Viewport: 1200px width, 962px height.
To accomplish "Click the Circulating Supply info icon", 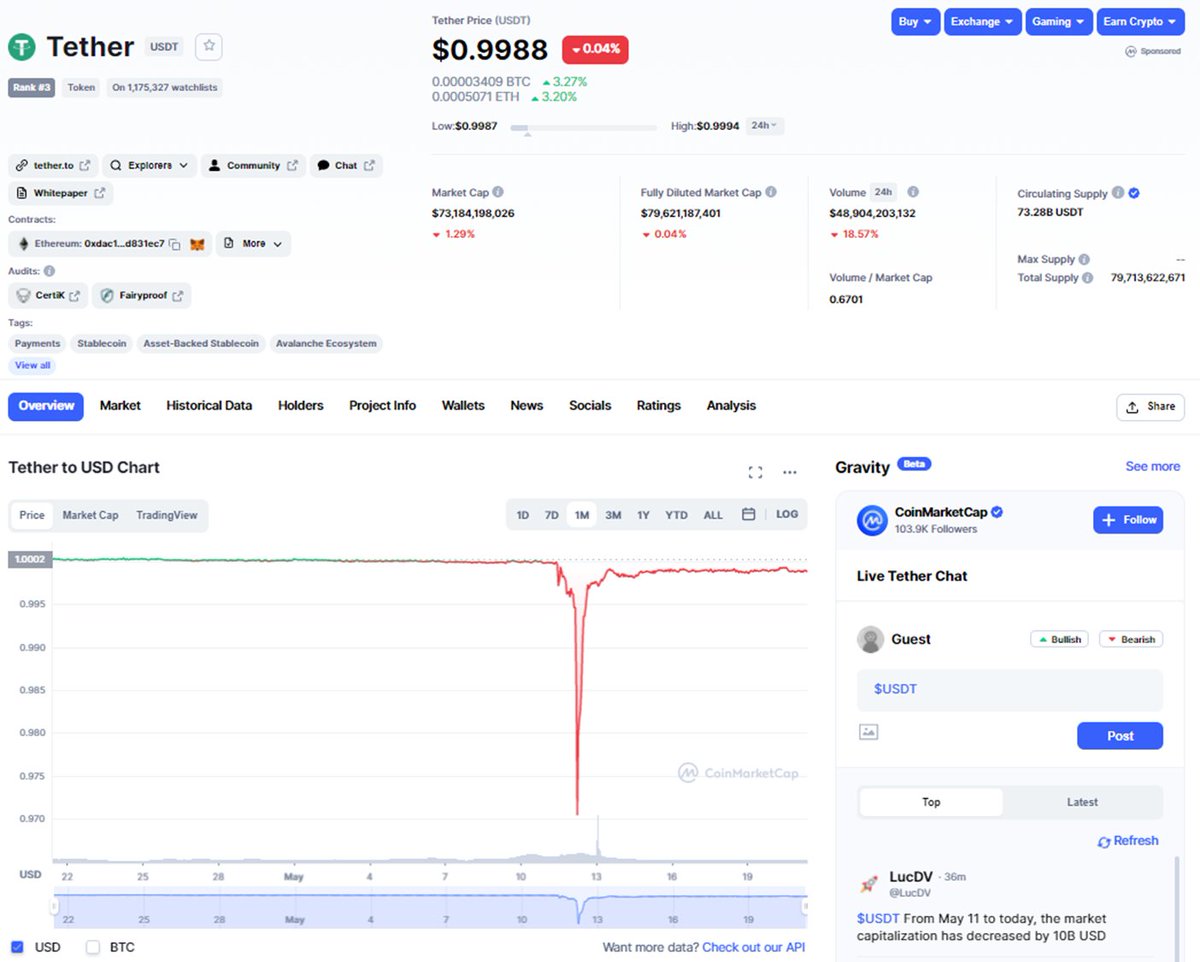I will (x=1118, y=193).
